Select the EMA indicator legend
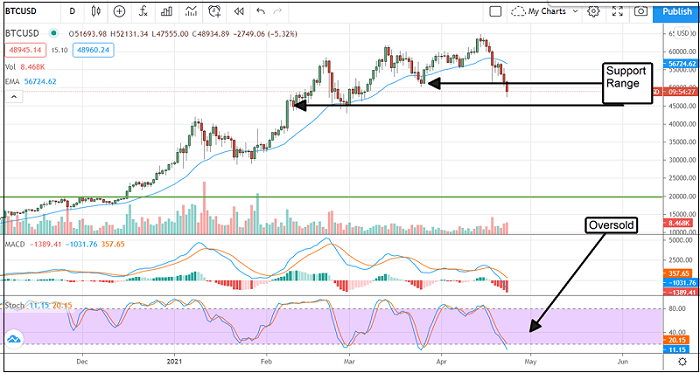 tap(31, 82)
